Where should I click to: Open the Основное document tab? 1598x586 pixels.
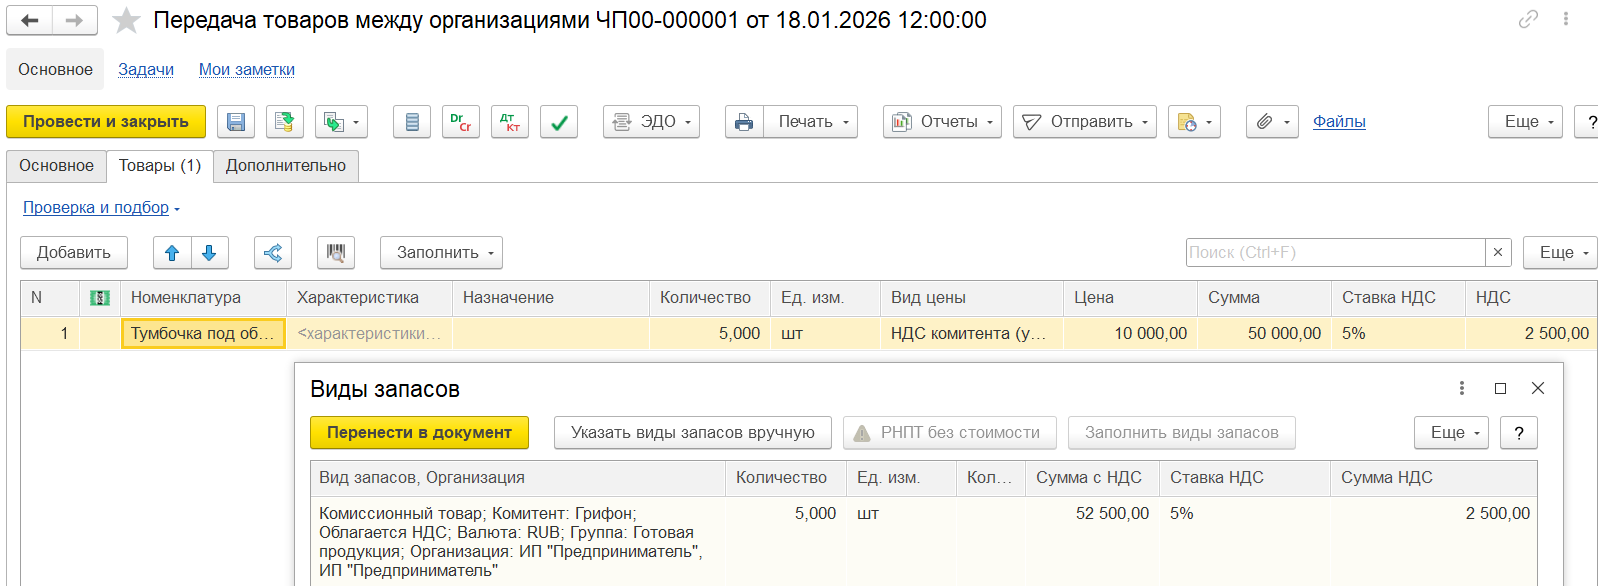pos(56,166)
